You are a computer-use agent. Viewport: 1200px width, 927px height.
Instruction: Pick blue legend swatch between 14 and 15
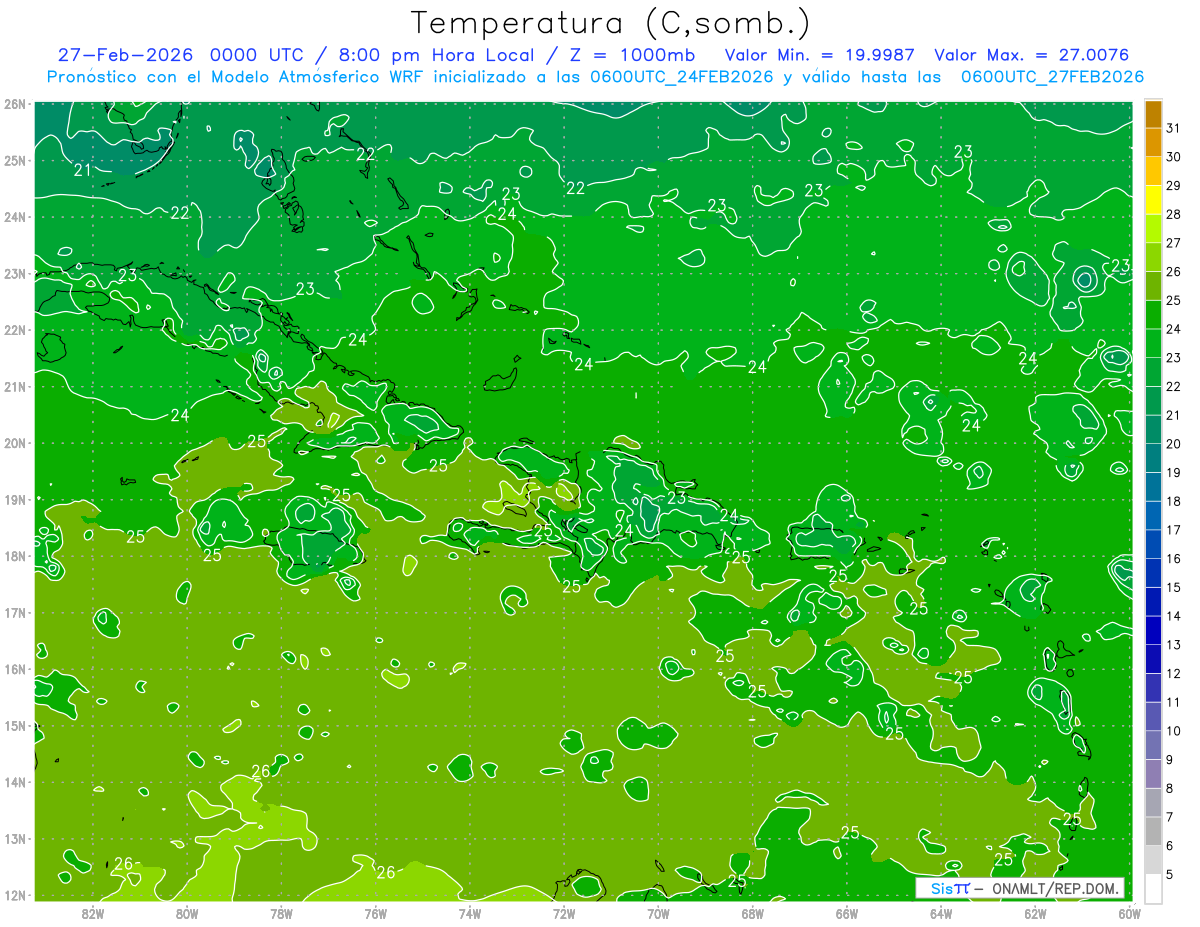point(1153,602)
